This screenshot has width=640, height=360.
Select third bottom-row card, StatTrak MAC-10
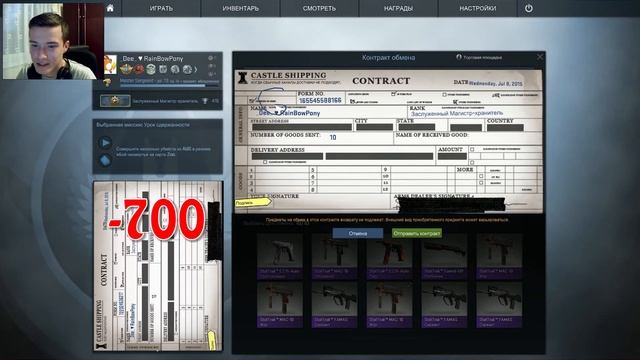pos(389,304)
